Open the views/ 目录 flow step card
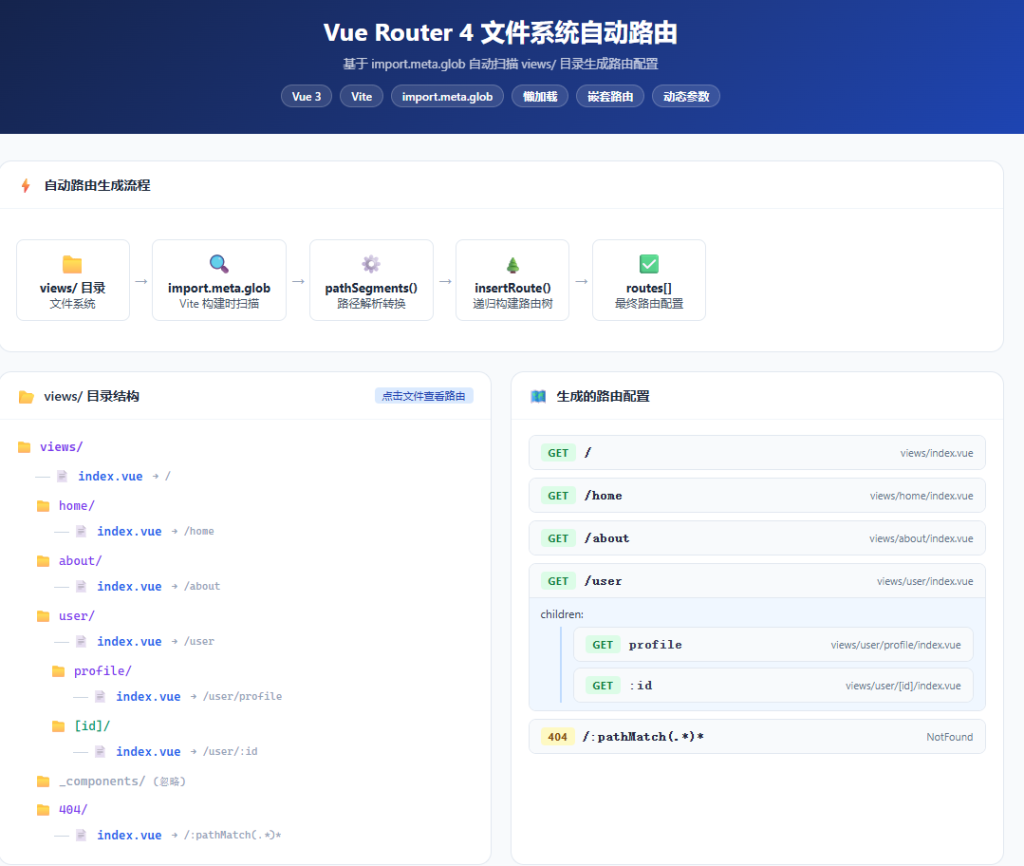Image resolution: width=1024 pixels, height=866 pixels. [x=72, y=280]
